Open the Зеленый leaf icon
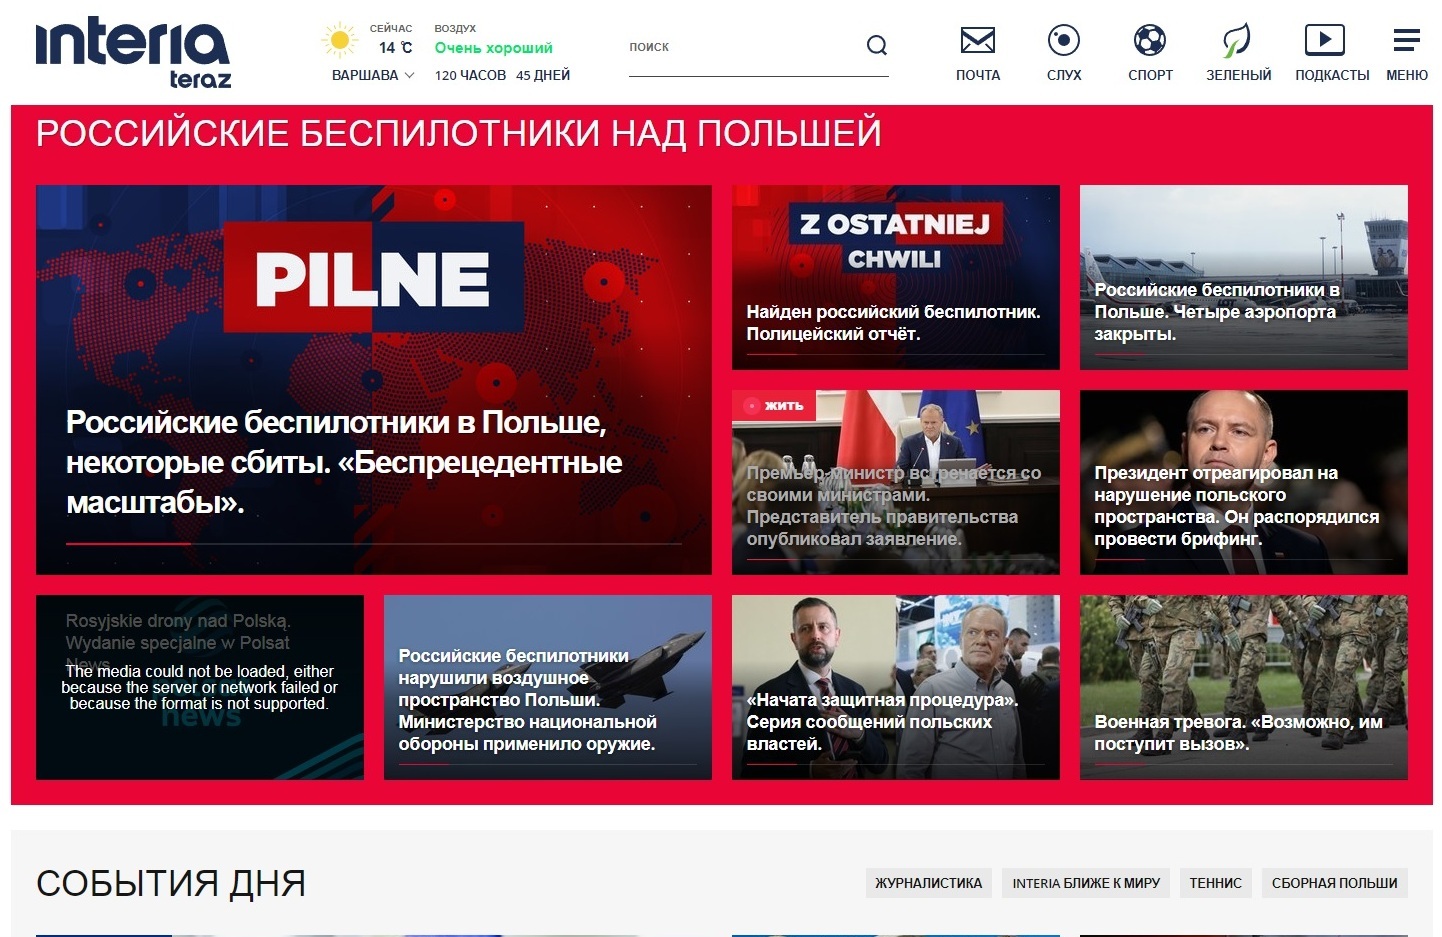This screenshot has width=1442, height=937. pos(1237,42)
